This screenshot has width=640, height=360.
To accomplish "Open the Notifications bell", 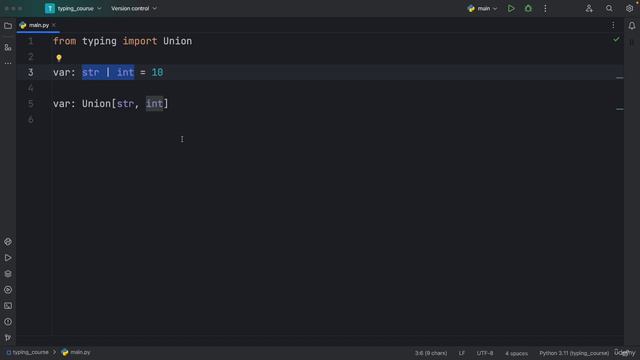I will 631,26.
